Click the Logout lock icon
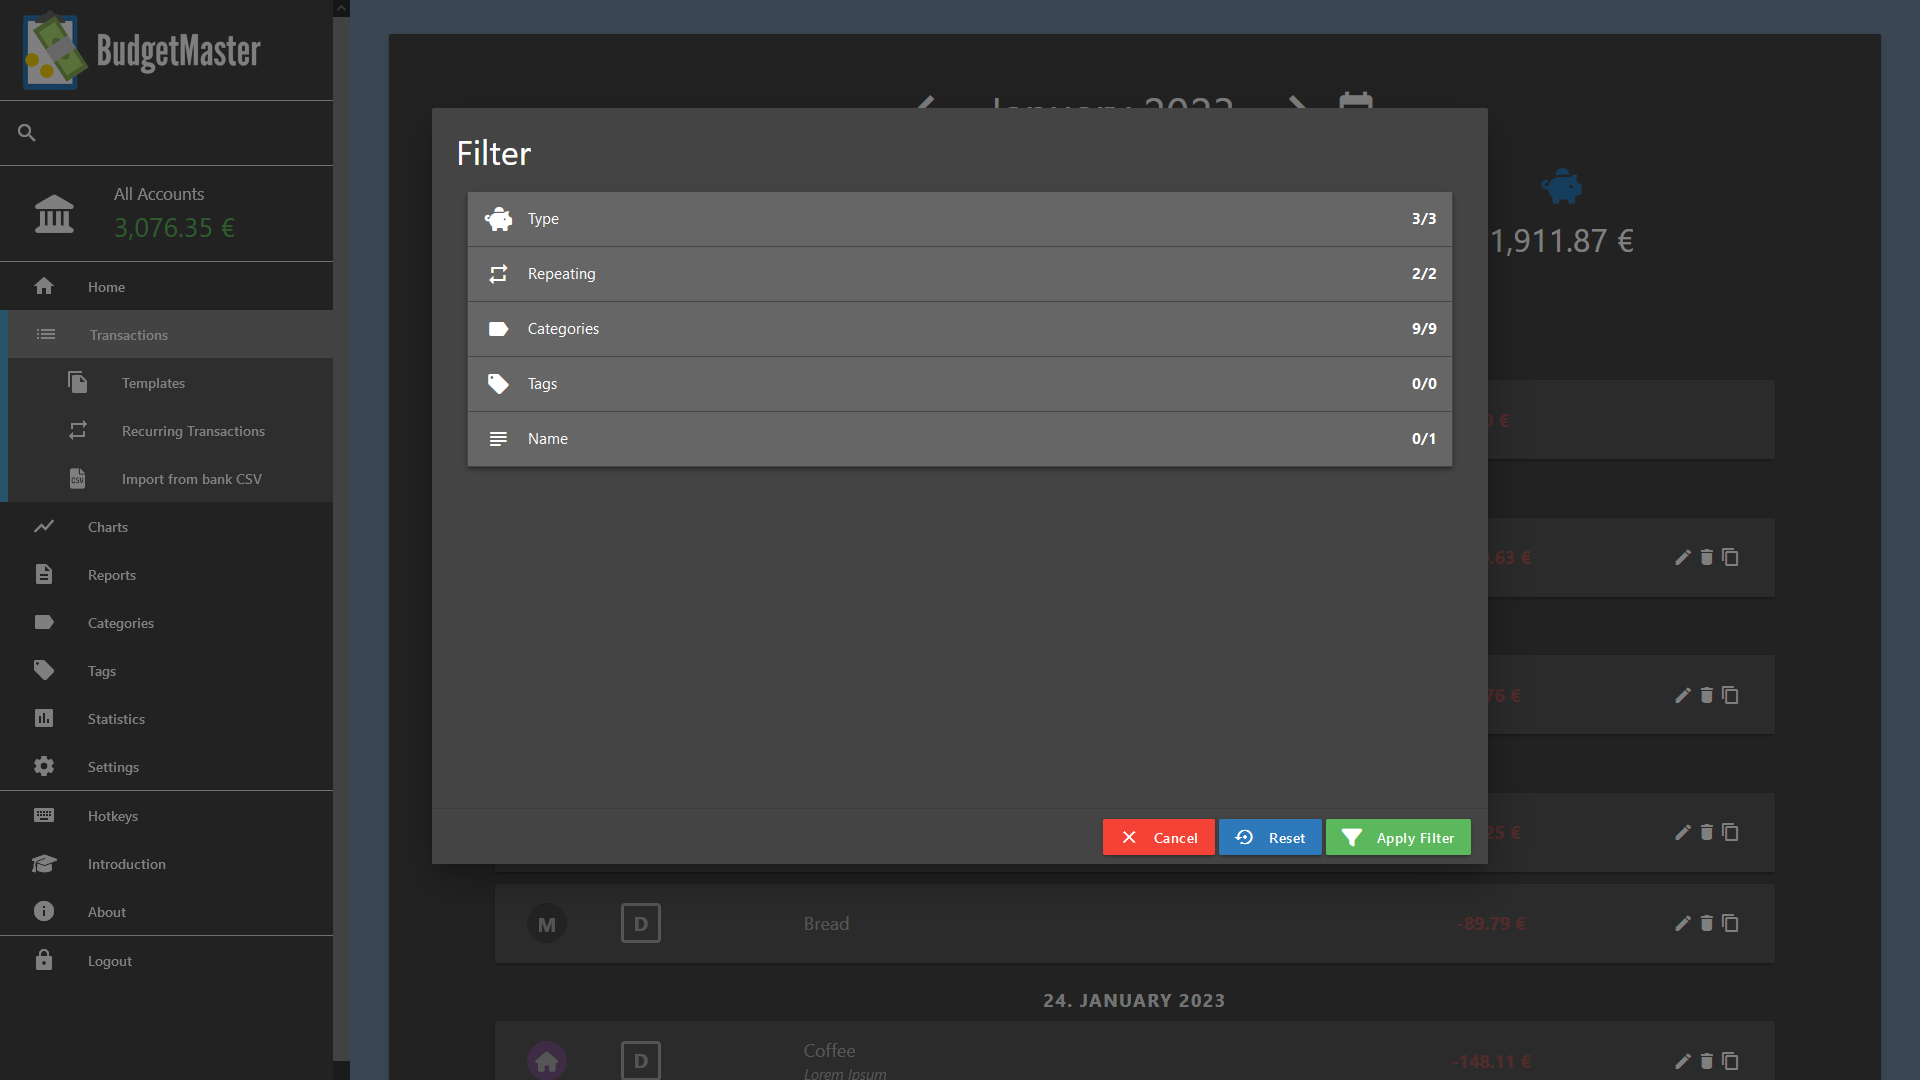The width and height of the screenshot is (1920, 1080). tap(44, 960)
